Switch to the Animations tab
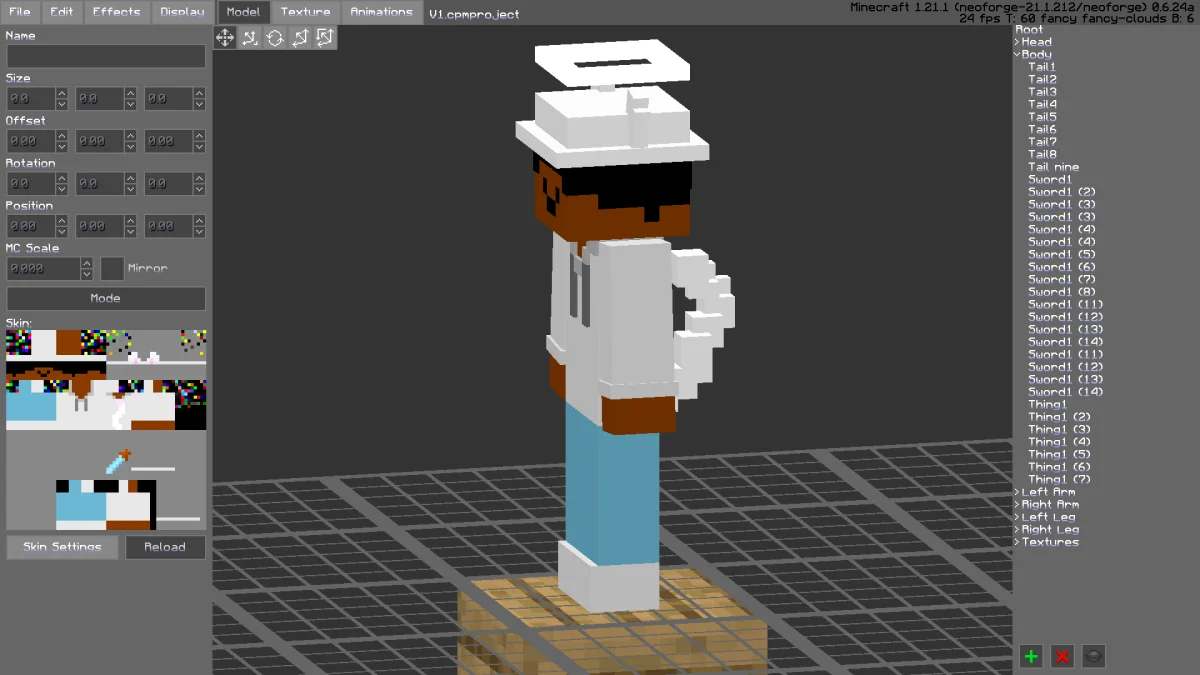The height and width of the screenshot is (675, 1200). (381, 12)
